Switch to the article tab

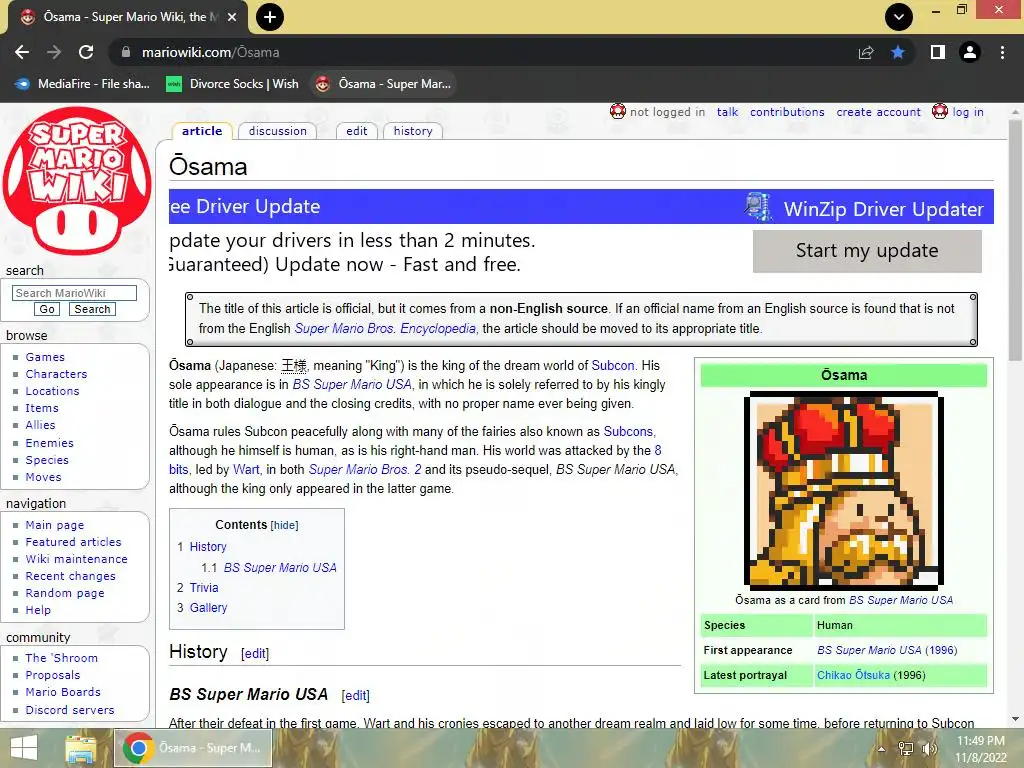point(202,131)
